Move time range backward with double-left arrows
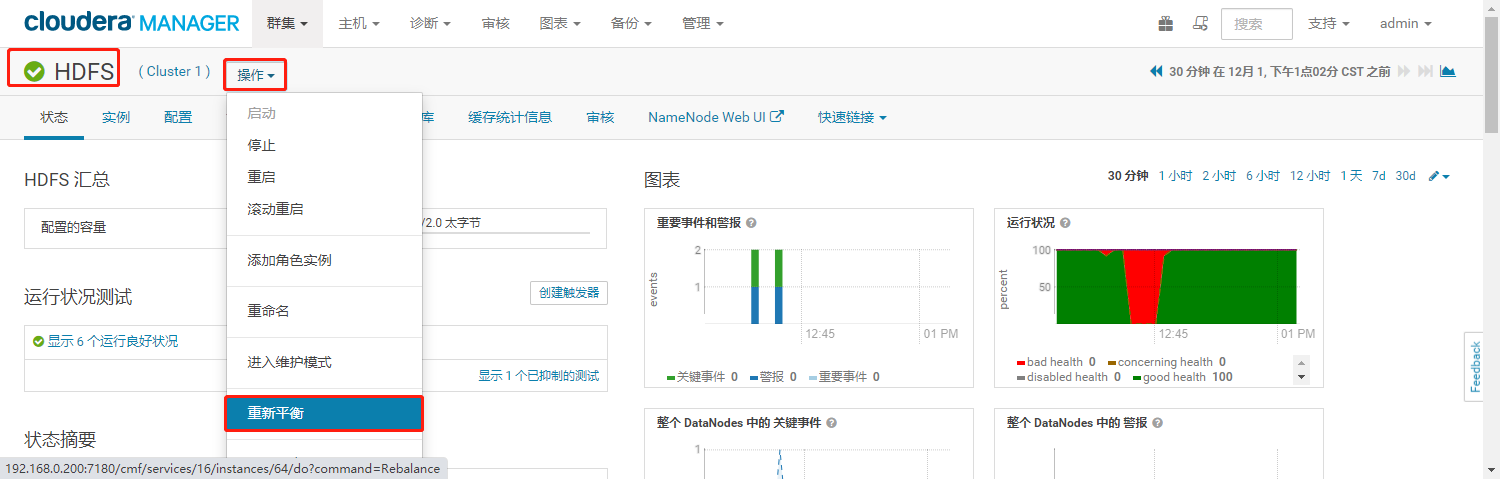Image resolution: width=1500 pixels, height=479 pixels. click(1157, 71)
